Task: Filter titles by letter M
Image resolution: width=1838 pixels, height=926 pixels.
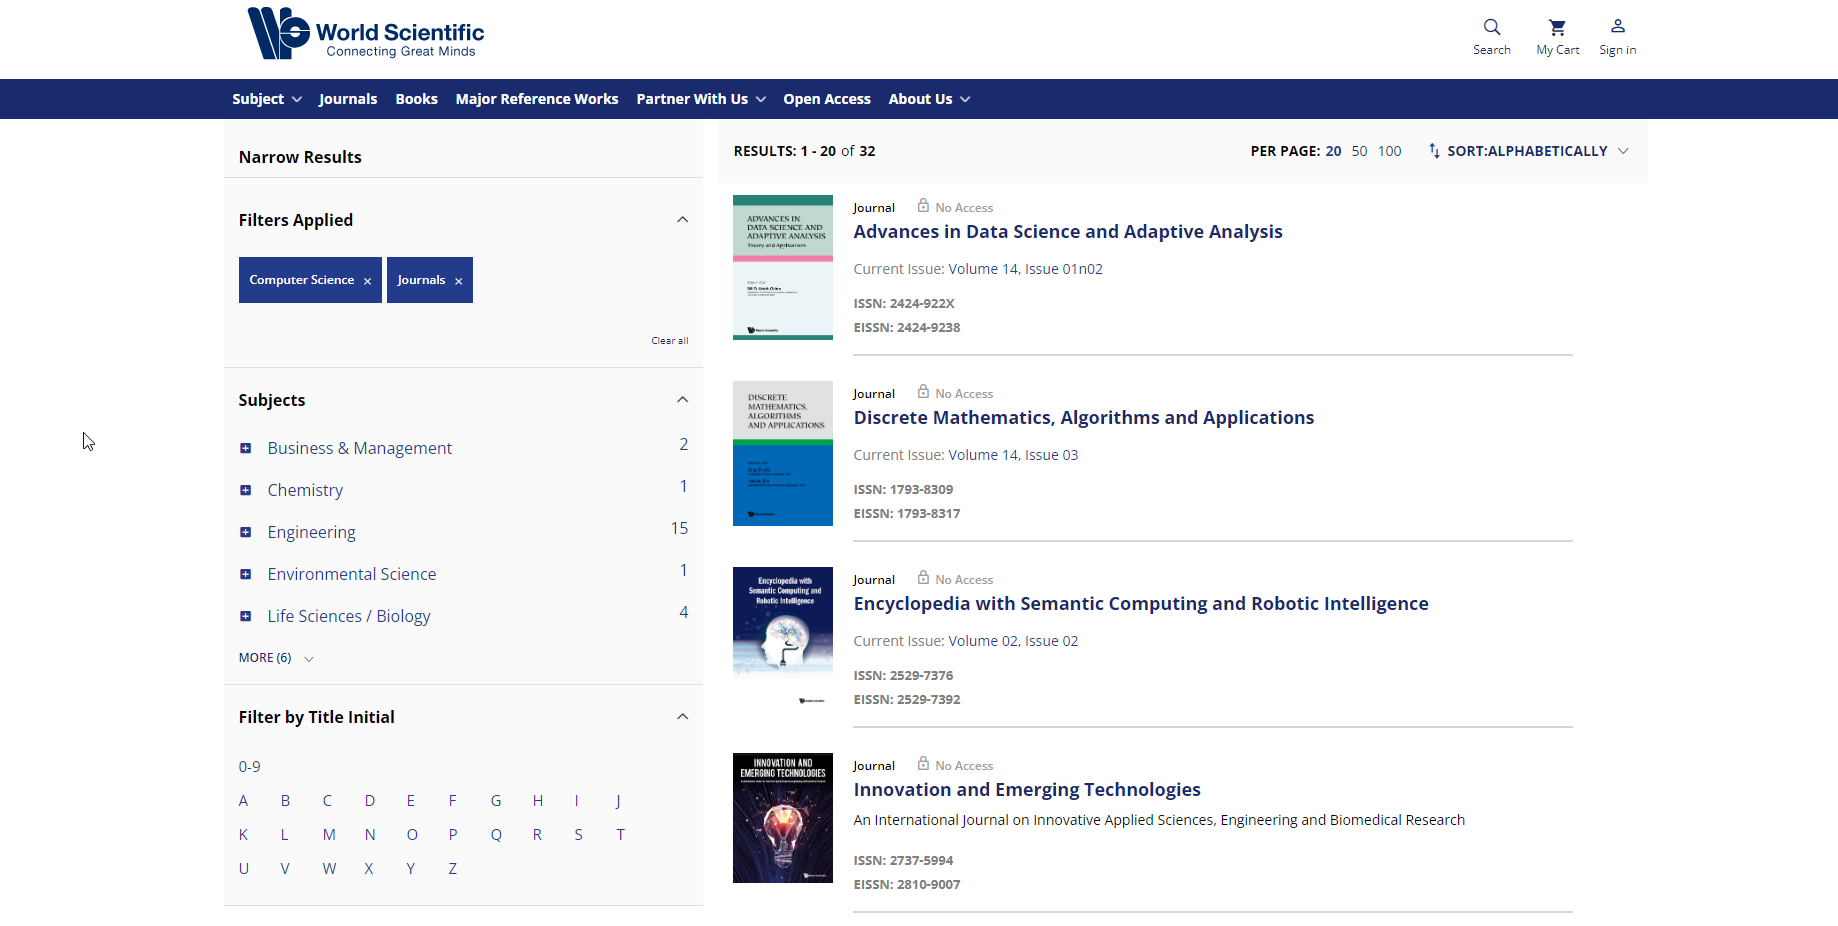Action: pos(329,835)
